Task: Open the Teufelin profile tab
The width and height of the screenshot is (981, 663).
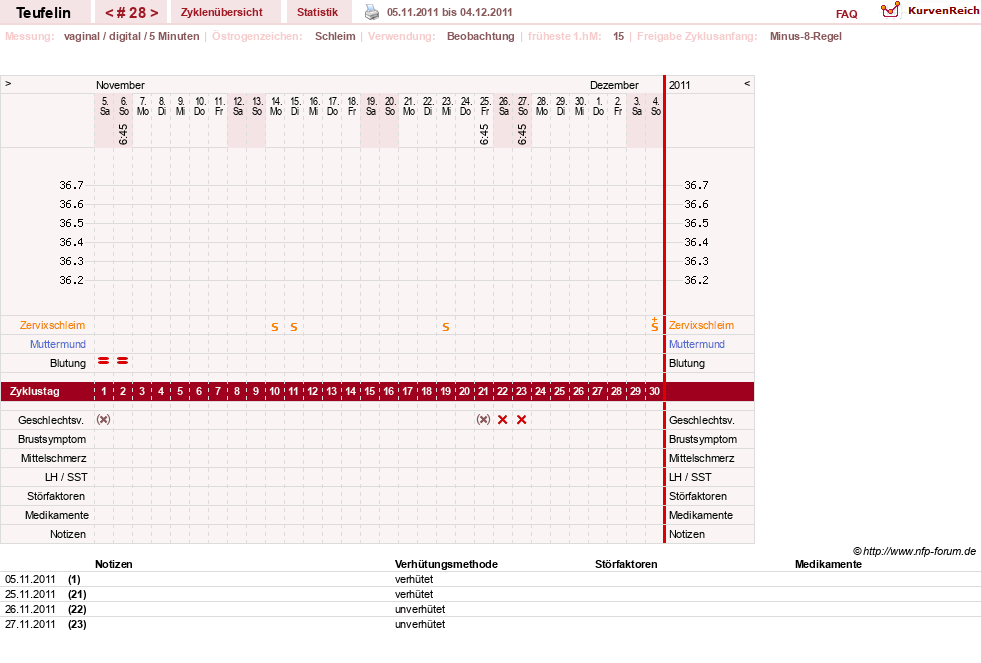Action: tap(43, 13)
